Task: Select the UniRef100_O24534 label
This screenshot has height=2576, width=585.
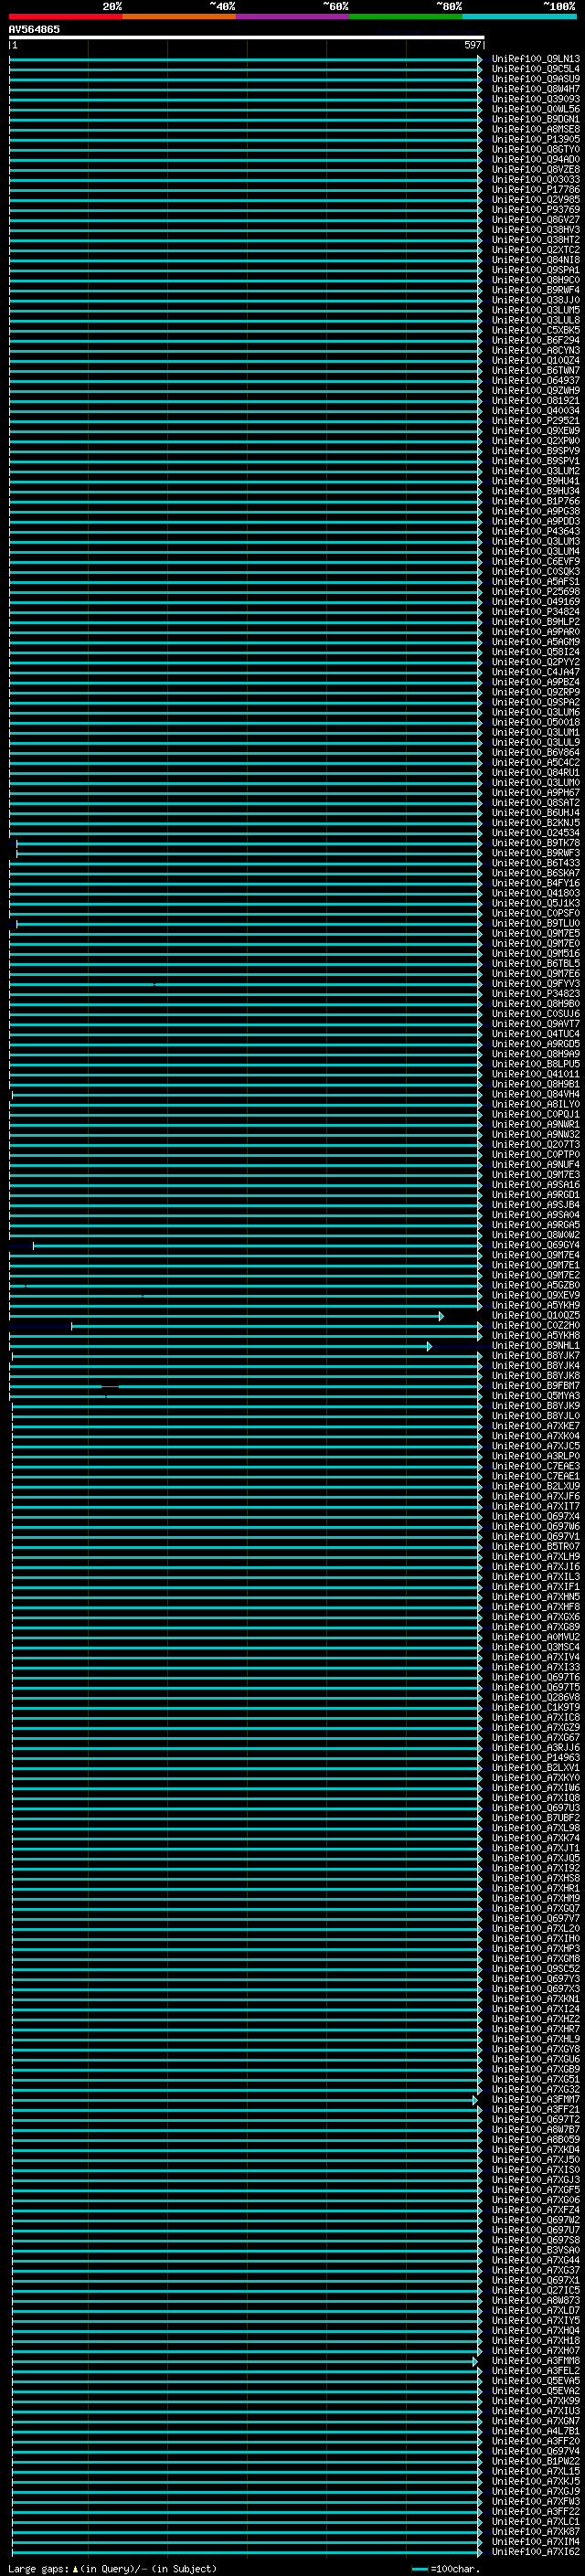Action: click(535, 833)
